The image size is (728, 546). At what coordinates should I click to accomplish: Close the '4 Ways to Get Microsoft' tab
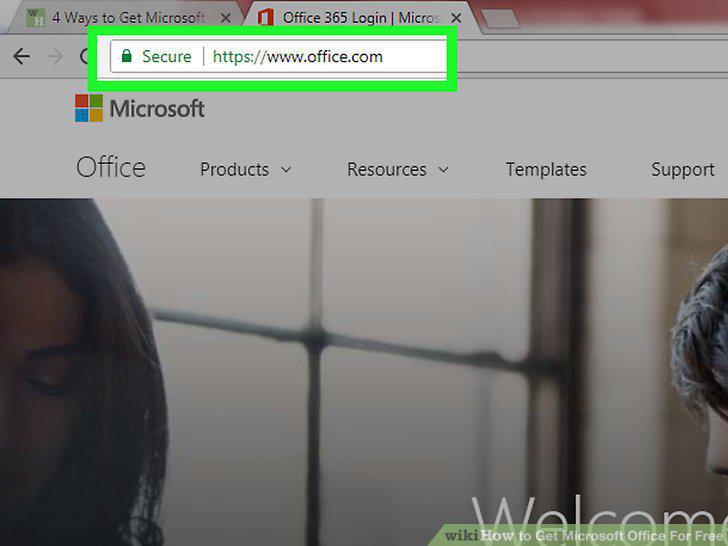[x=226, y=18]
